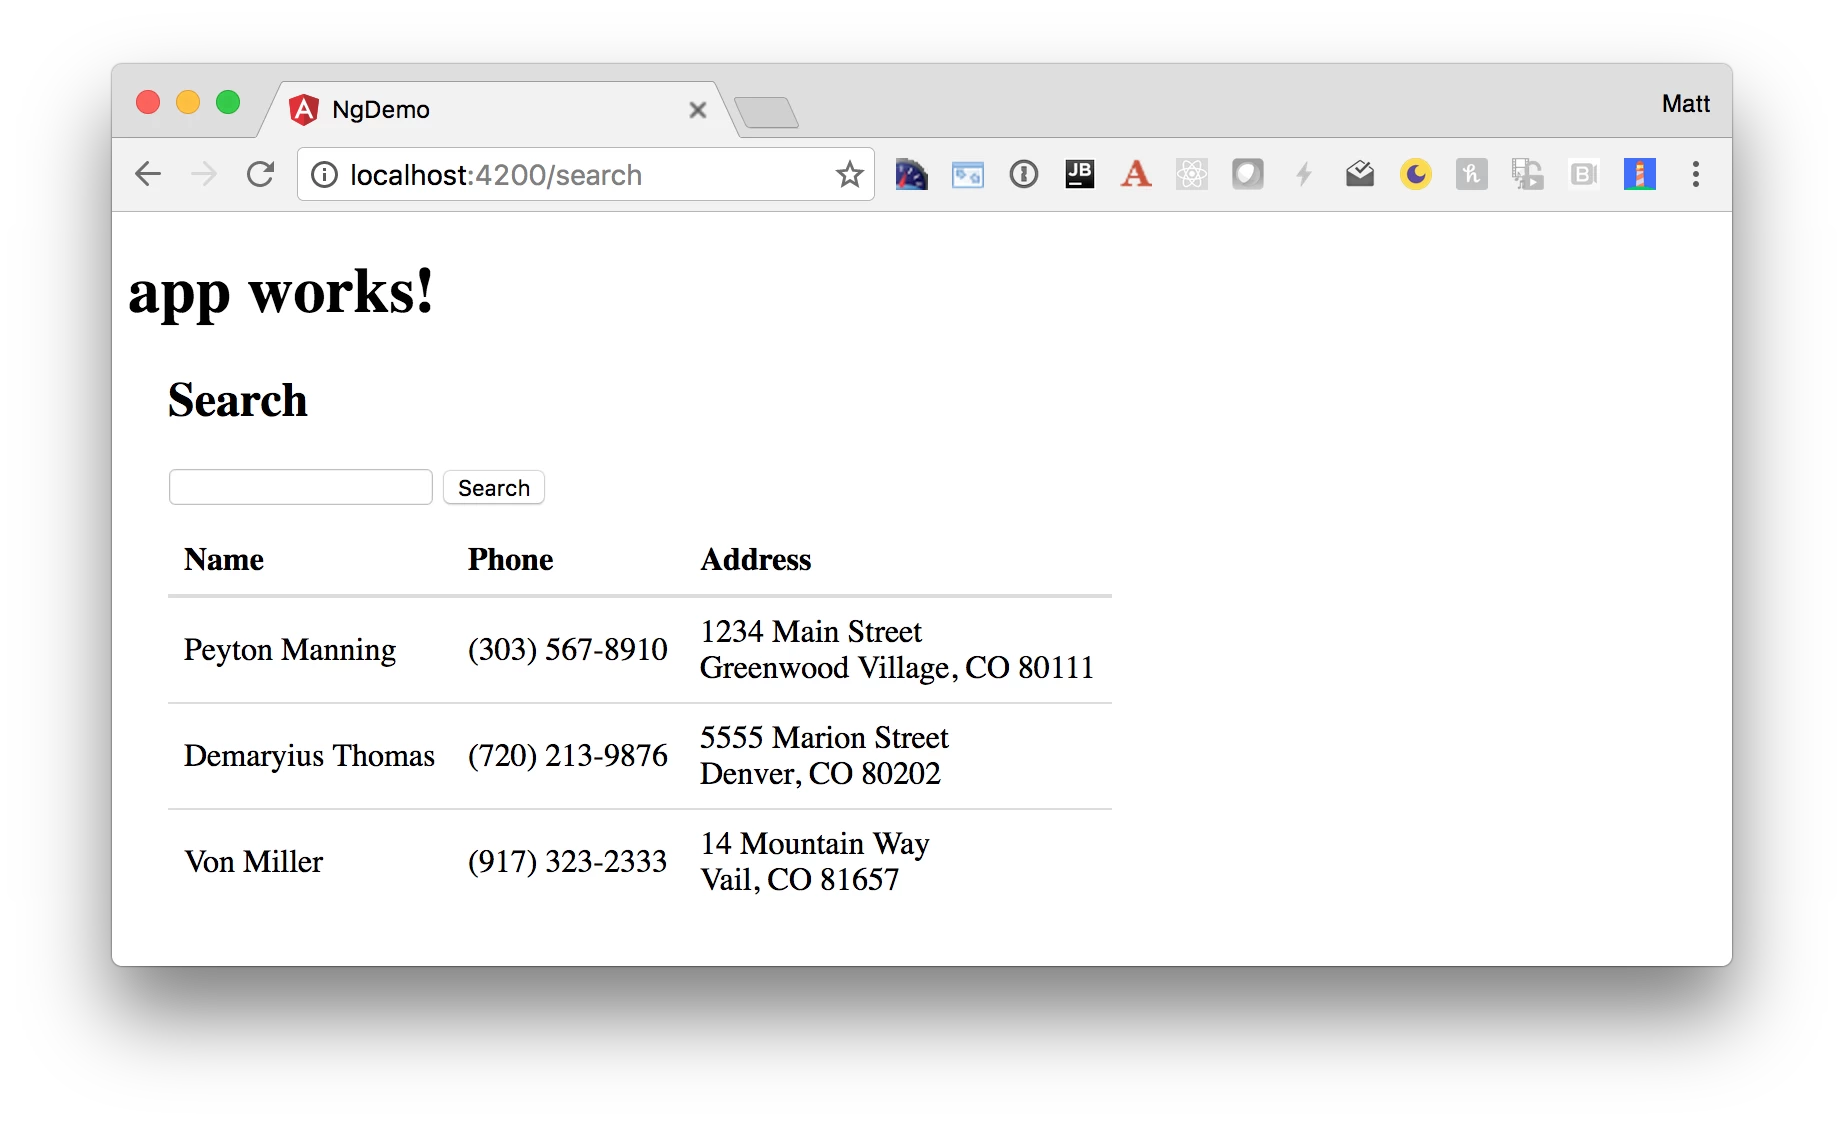The image size is (1844, 1126).
Task: Open the Matt profile menu
Action: (x=1685, y=104)
